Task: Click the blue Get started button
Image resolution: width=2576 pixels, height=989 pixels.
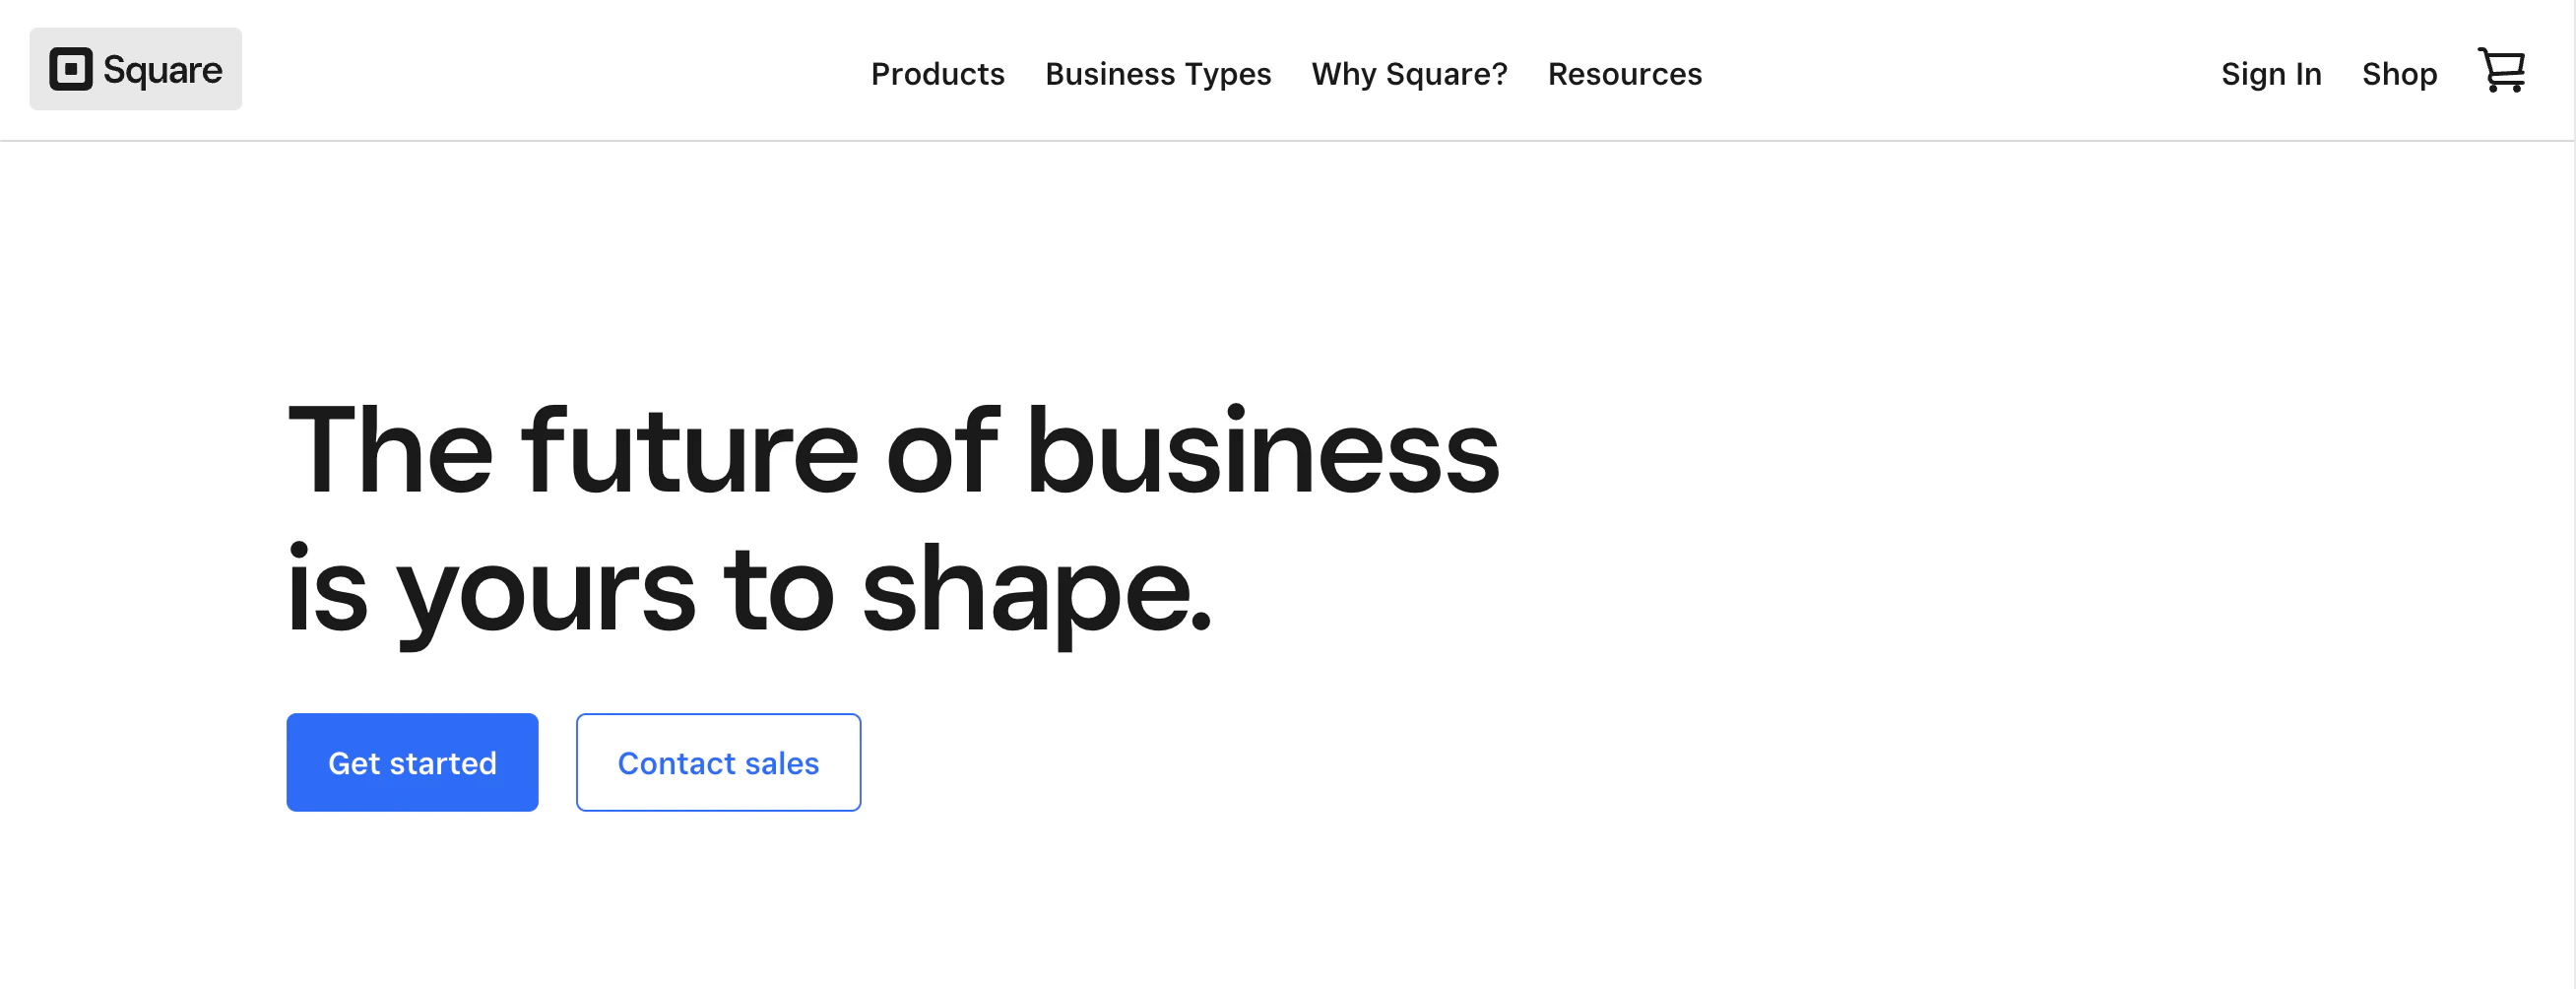Action: coord(412,762)
